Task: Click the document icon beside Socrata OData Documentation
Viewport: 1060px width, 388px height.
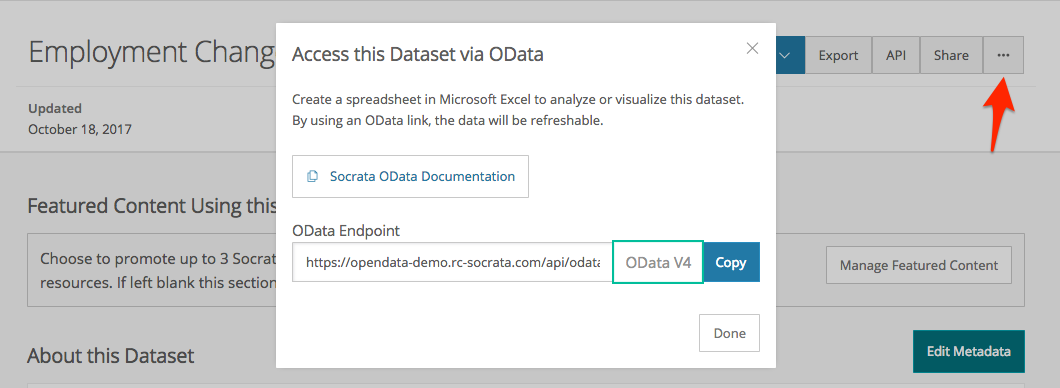Action: click(312, 176)
